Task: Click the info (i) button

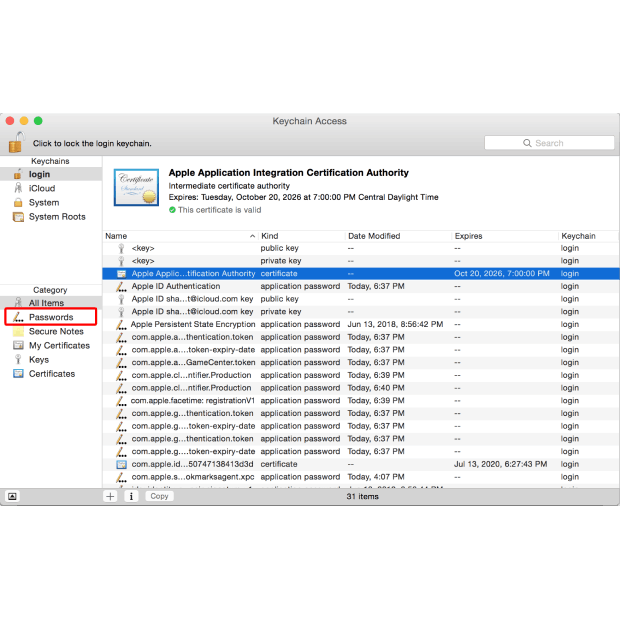Action: (131, 496)
